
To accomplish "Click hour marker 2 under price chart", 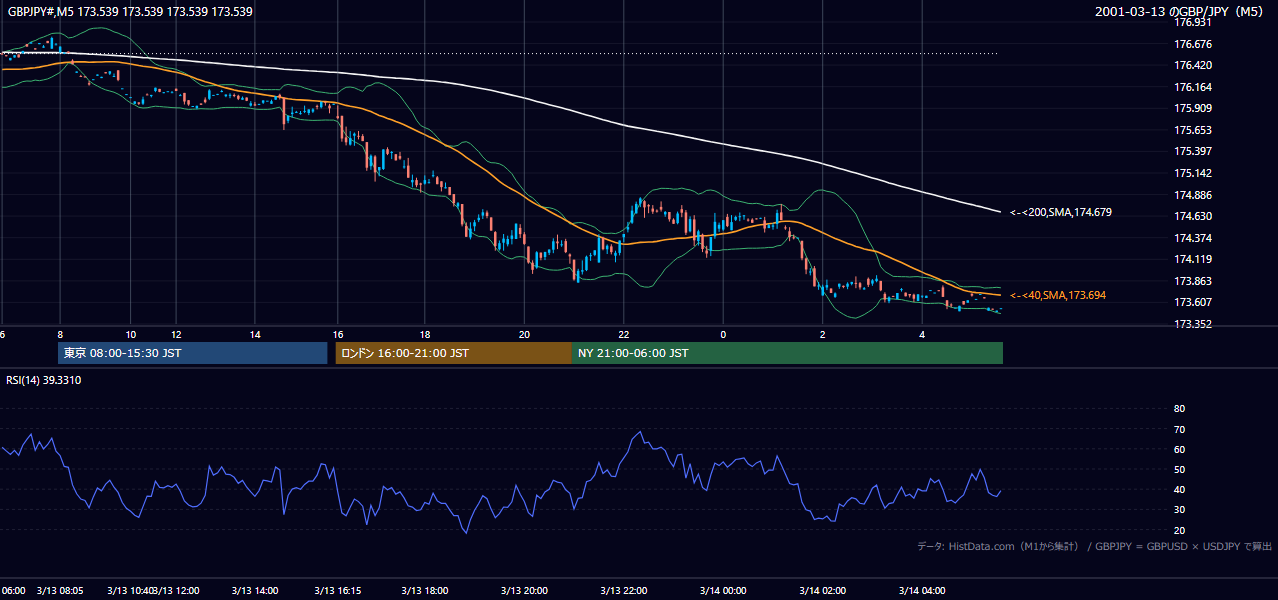I will (822, 334).
